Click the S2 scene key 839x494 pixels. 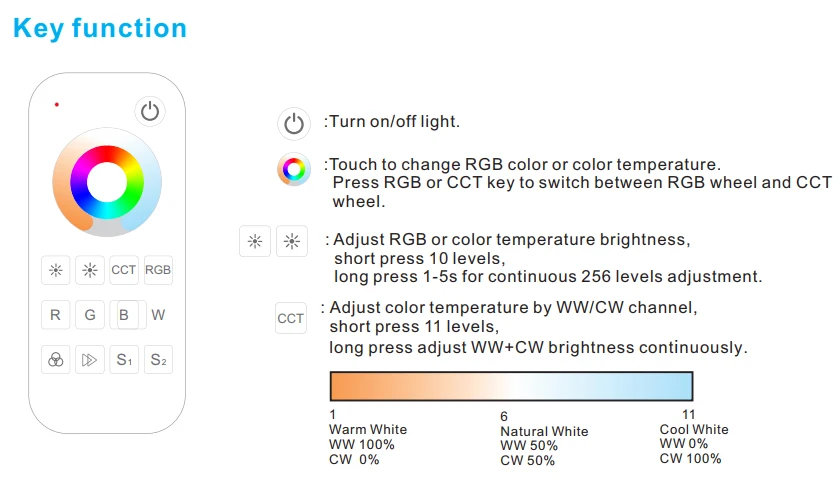[158, 360]
